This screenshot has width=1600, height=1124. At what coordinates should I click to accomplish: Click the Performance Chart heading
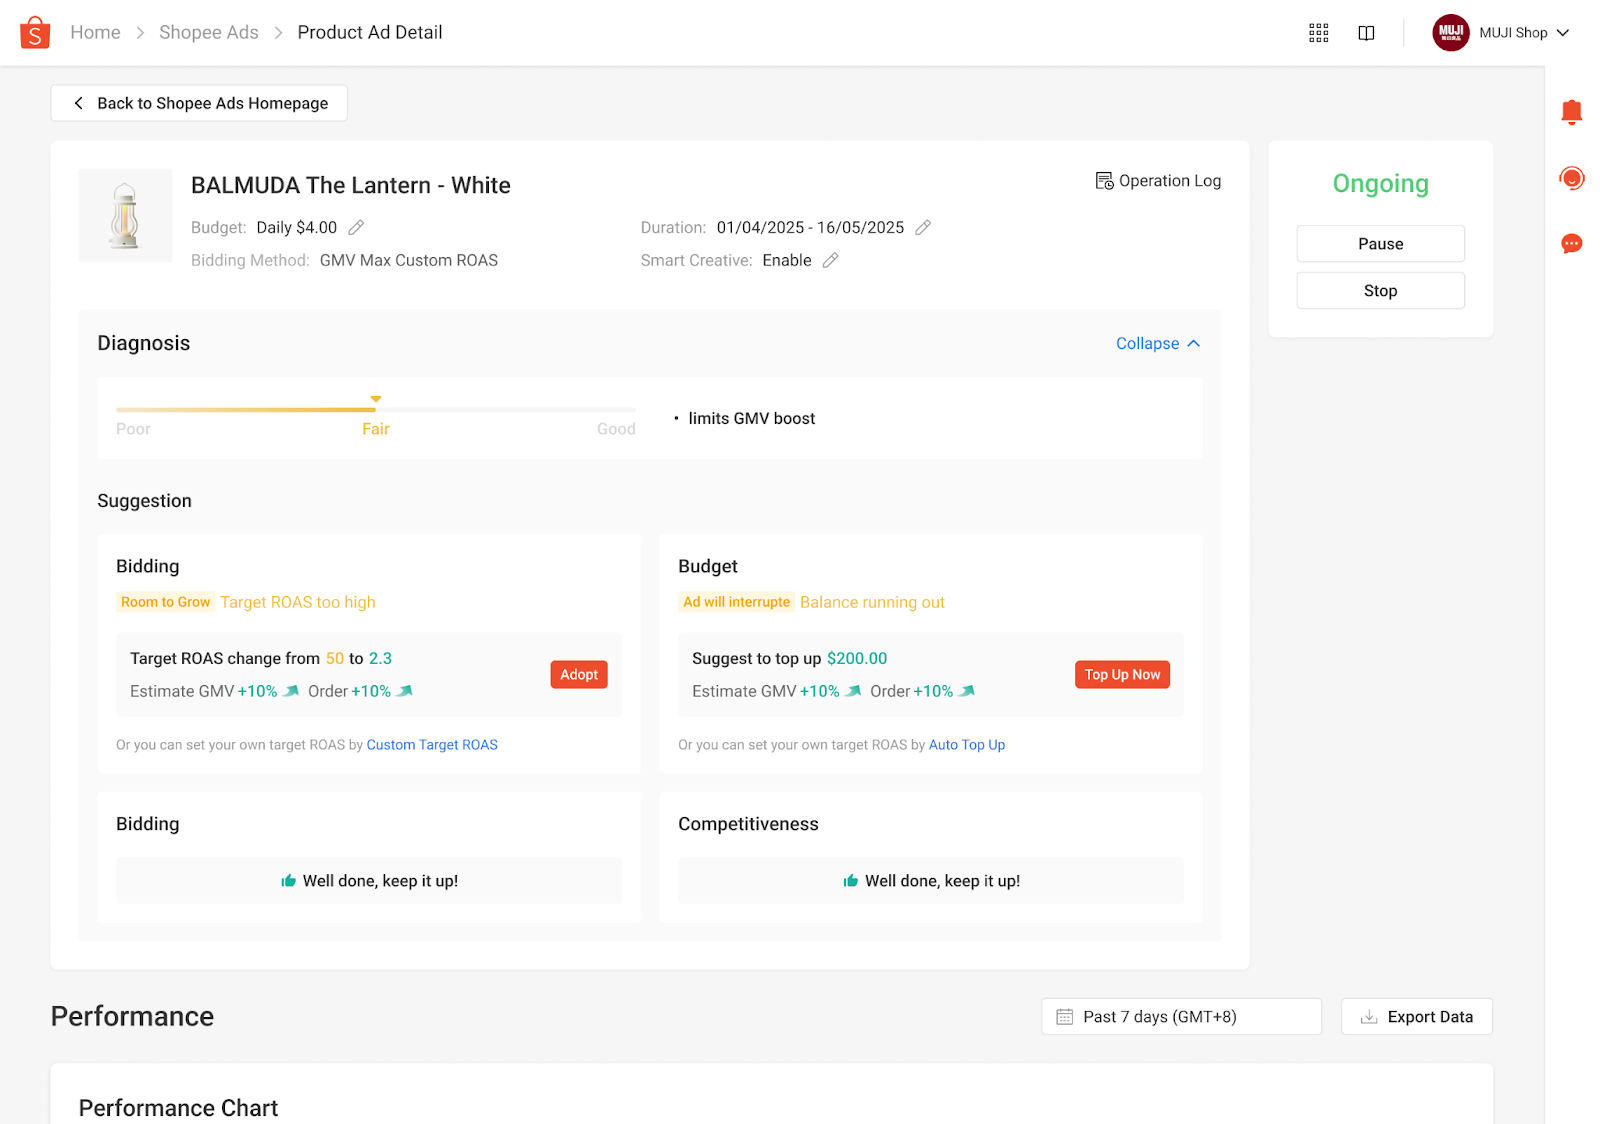[178, 1108]
